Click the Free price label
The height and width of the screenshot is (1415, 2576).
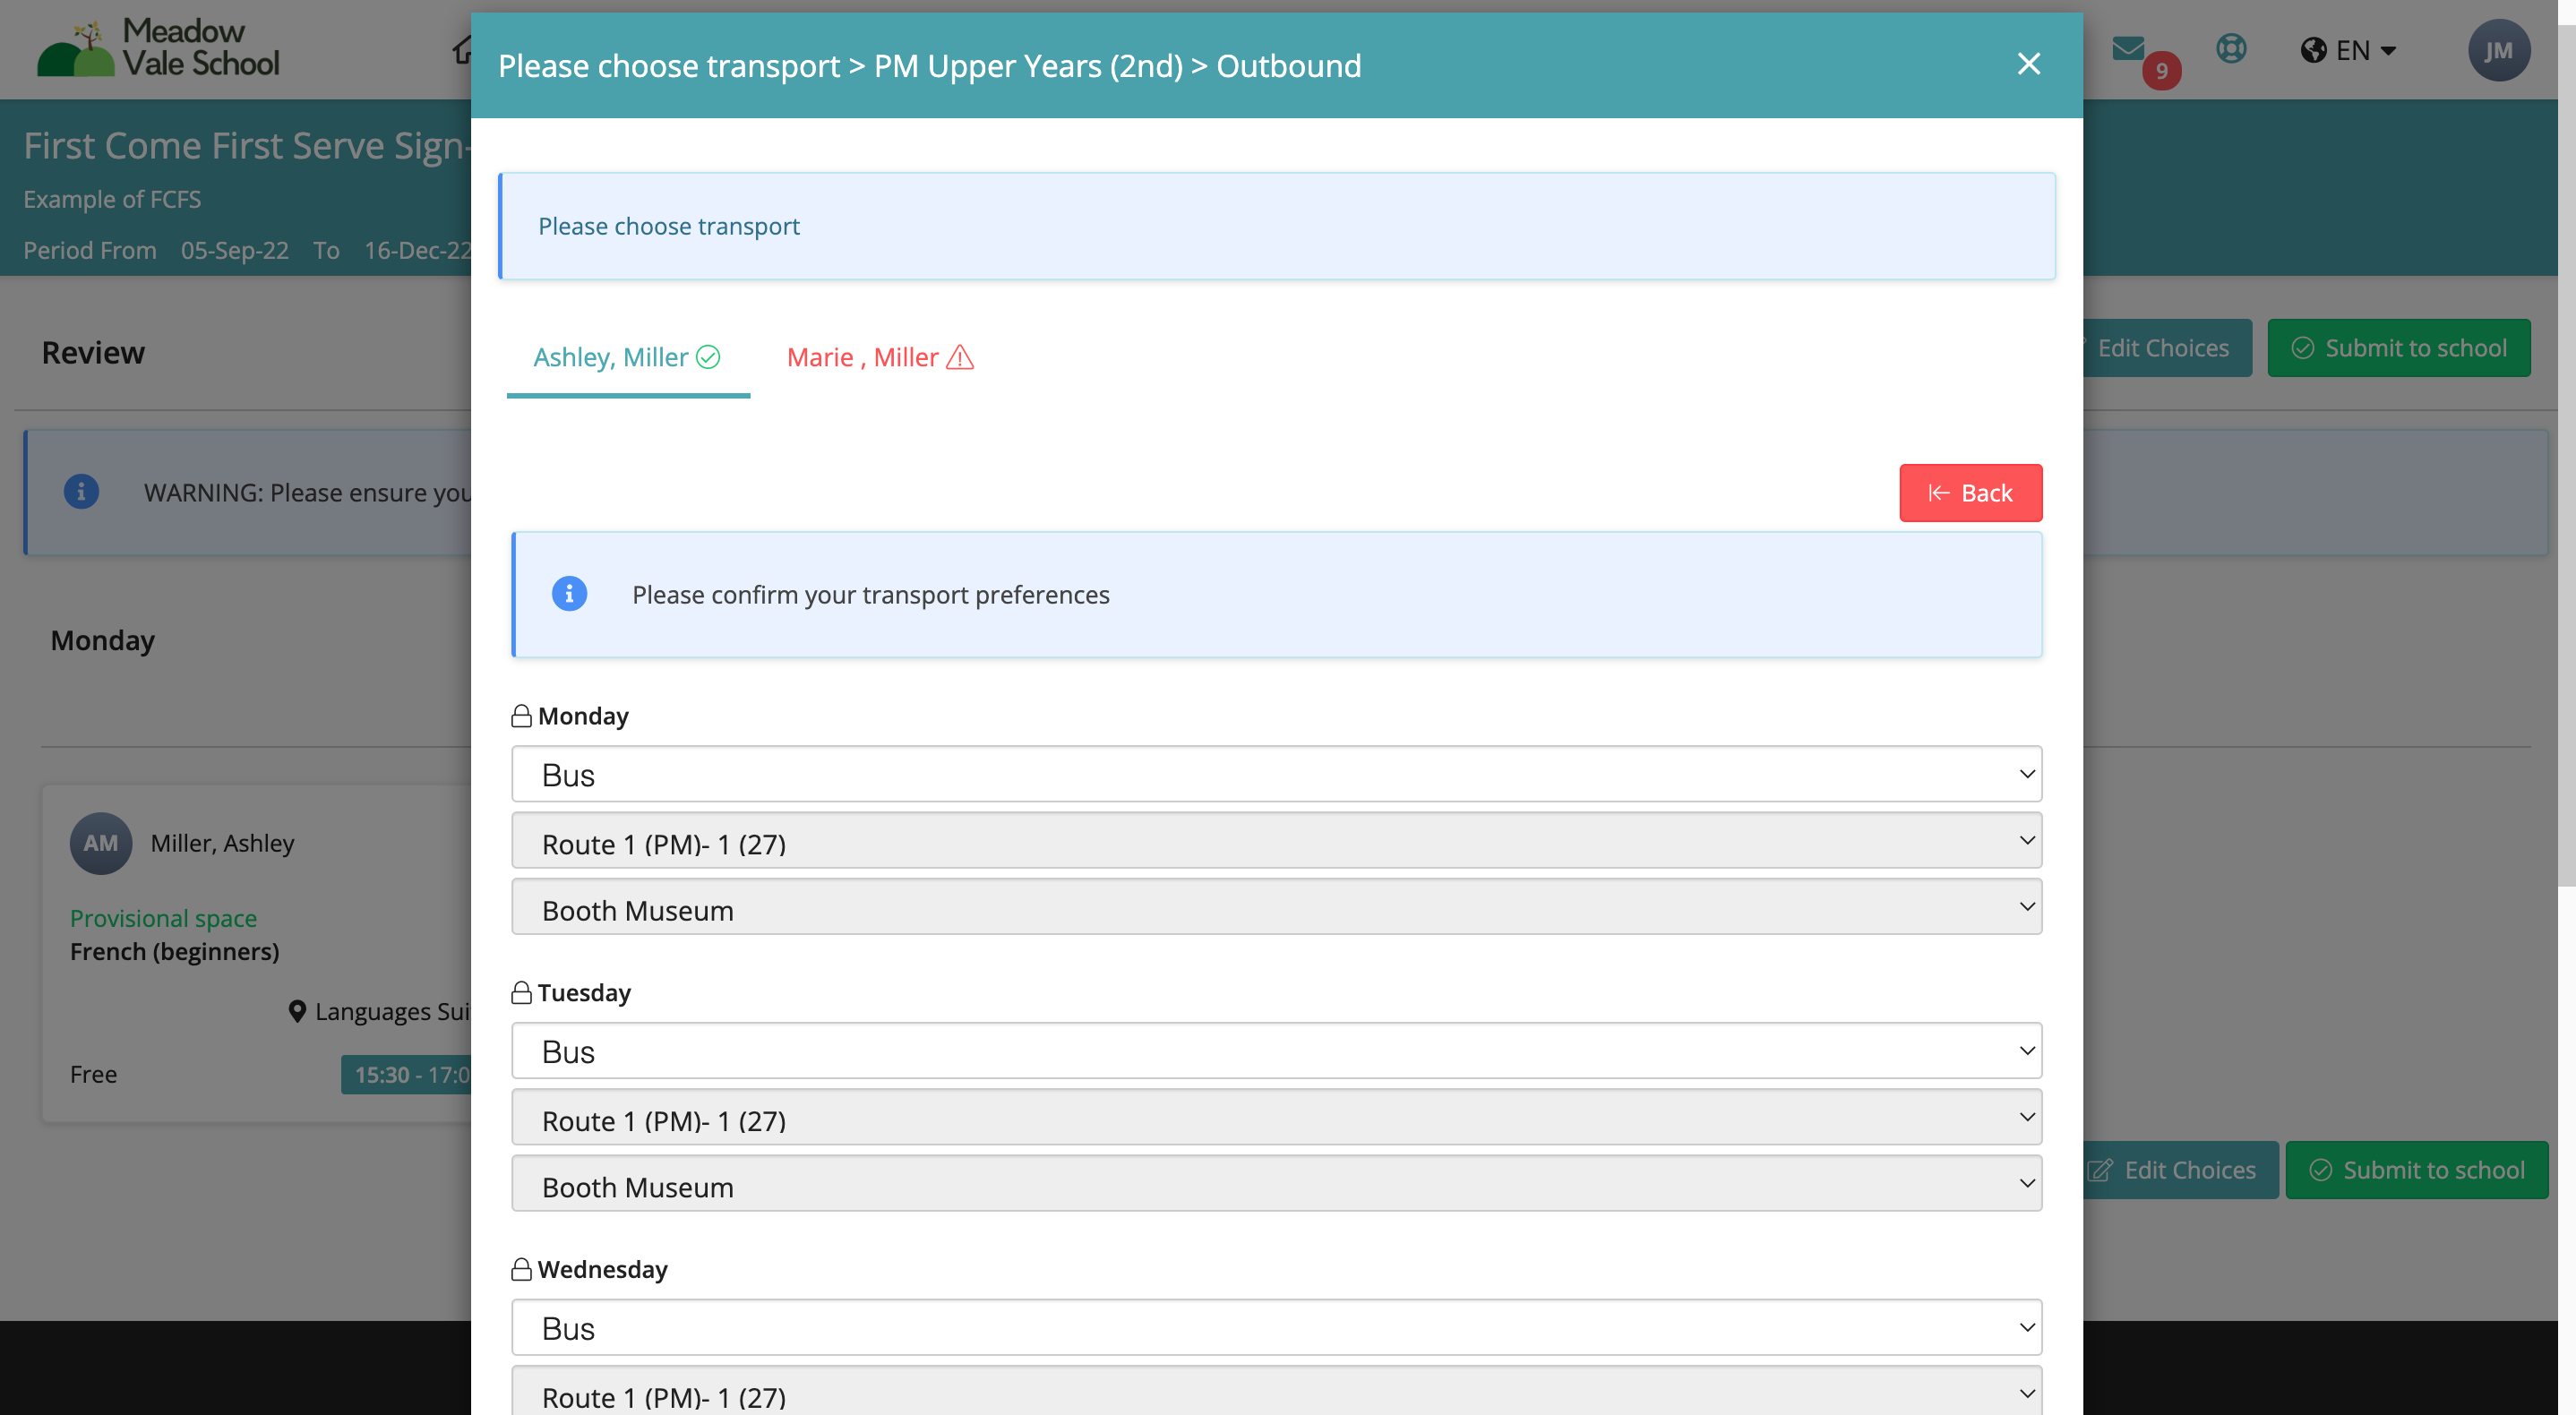coord(93,1074)
